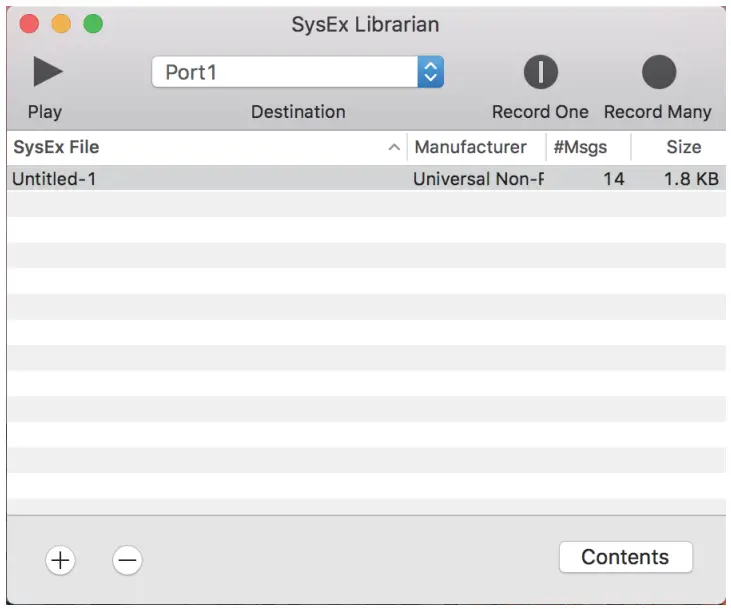Open the Port1 destination dropdown
This screenshot has width=731, height=609.
point(297,72)
